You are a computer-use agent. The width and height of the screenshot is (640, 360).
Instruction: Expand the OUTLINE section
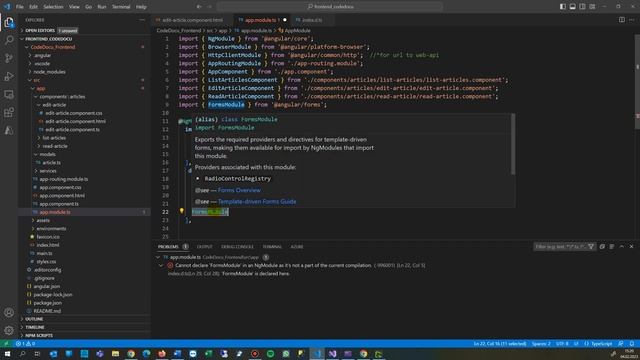point(34,319)
